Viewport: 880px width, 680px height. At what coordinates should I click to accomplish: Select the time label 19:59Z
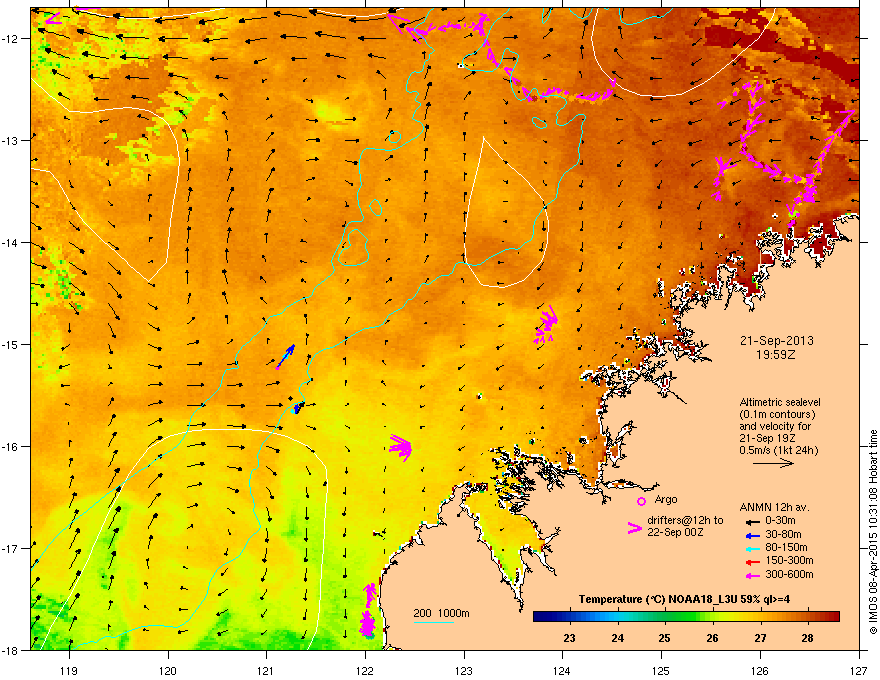tap(776, 355)
